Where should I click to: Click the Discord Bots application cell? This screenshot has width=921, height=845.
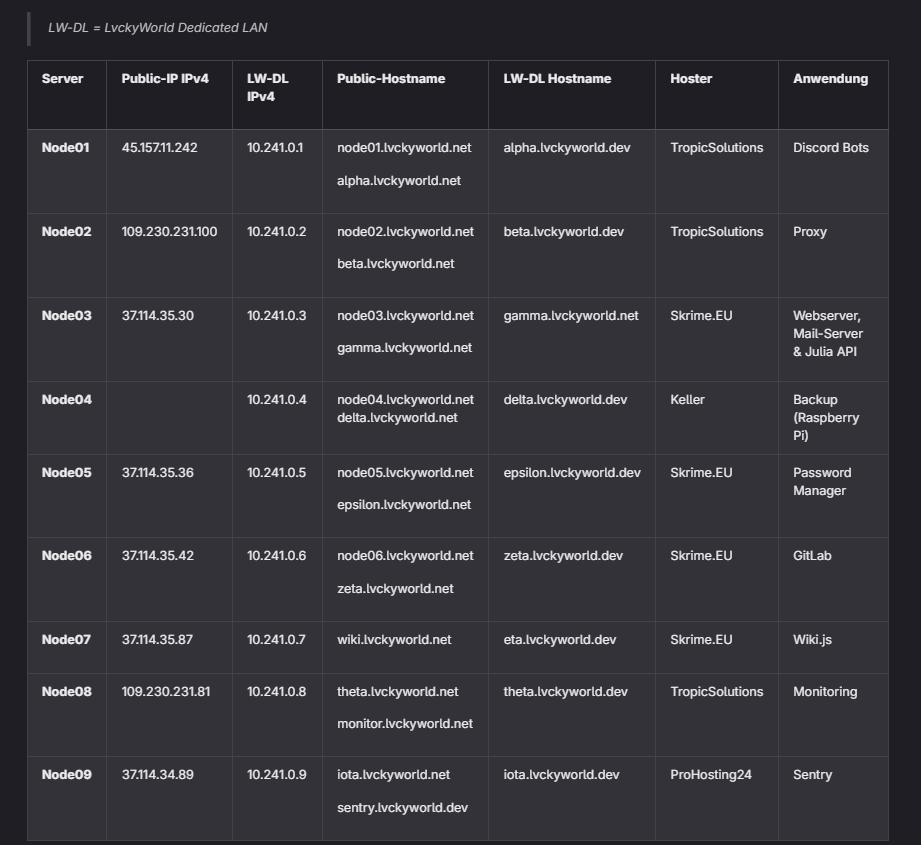(x=830, y=148)
